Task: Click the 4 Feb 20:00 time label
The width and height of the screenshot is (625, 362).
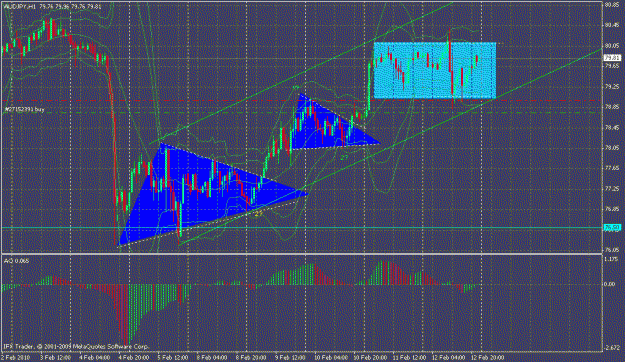Action: [x=134, y=357]
